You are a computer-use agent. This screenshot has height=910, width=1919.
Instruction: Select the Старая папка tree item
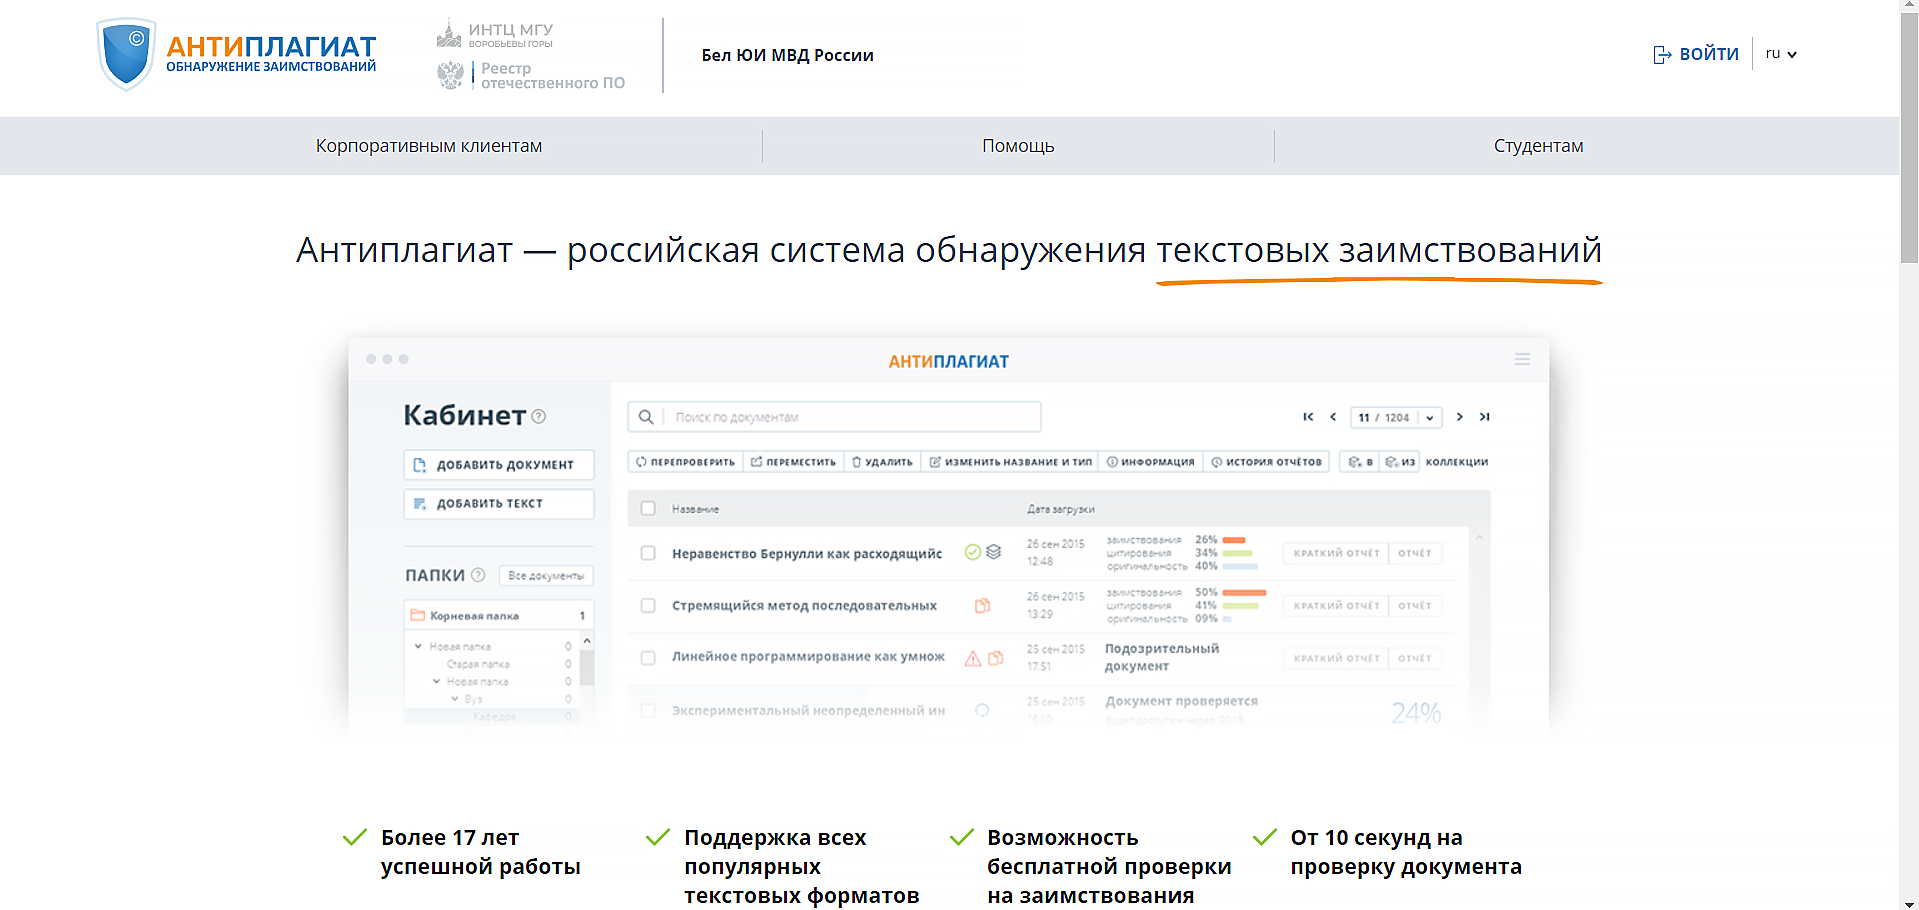tap(478, 664)
